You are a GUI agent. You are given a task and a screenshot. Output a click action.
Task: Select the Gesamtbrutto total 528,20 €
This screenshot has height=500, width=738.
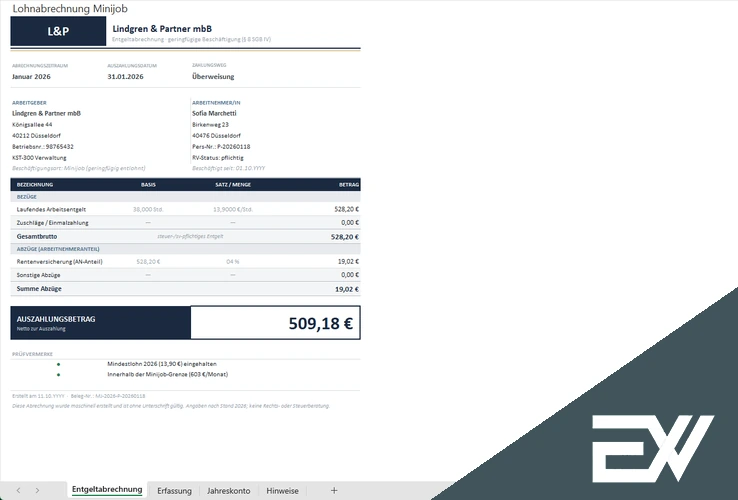[345, 237]
